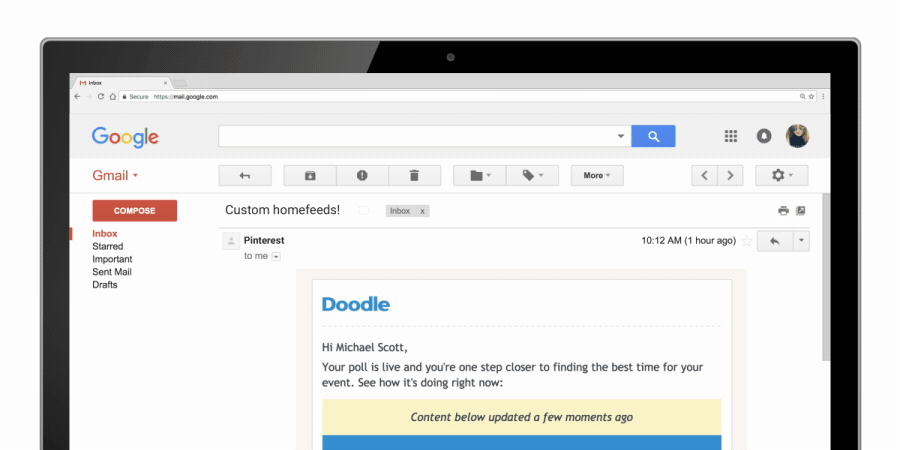Toggle the importance marker beside the subject

click(364, 211)
